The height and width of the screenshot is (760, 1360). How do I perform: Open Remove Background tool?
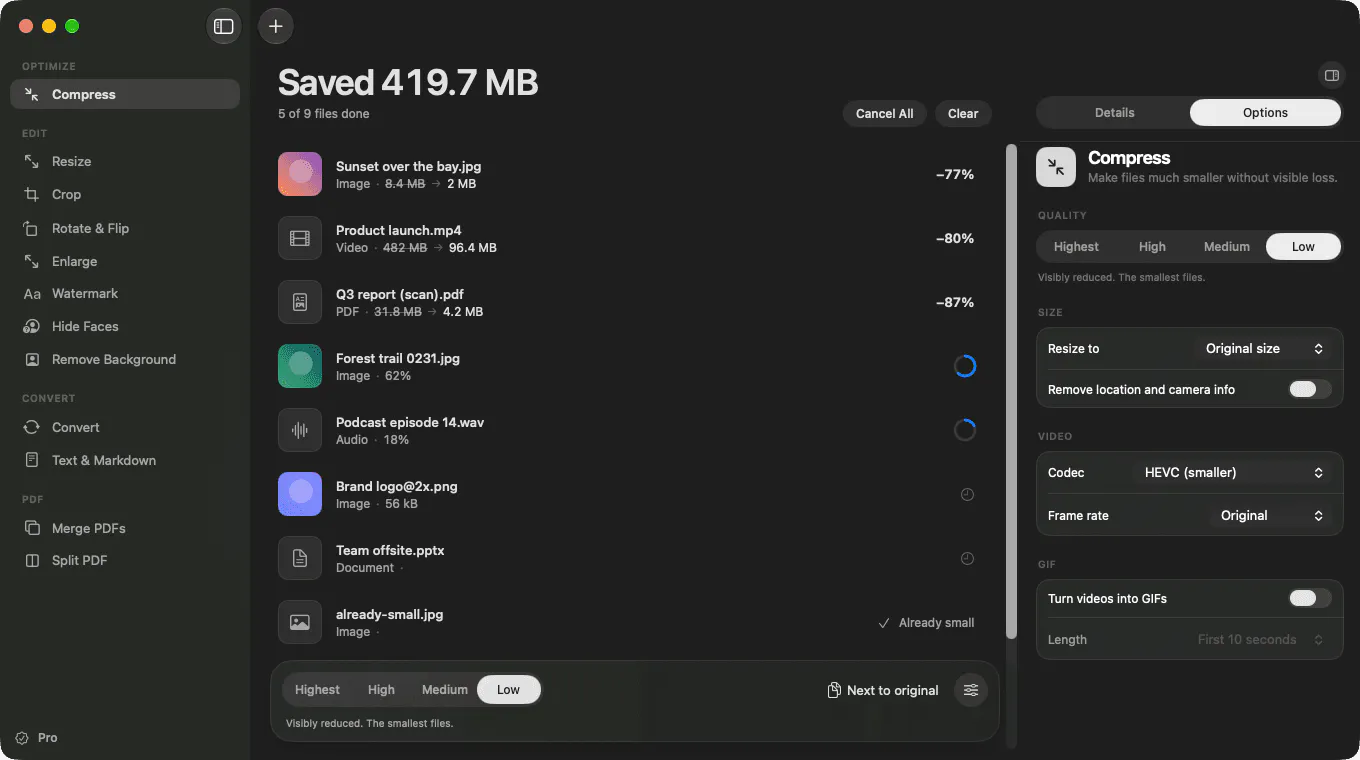click(125, 359)
